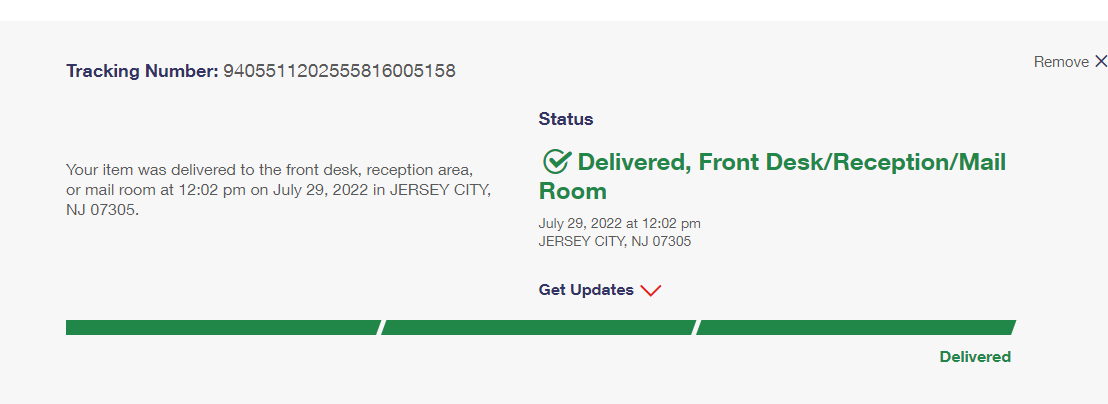Click JERSEY CITY, NJ 07305 under the timestamp
1108x404 pixels.
click(x=614, y=241)
